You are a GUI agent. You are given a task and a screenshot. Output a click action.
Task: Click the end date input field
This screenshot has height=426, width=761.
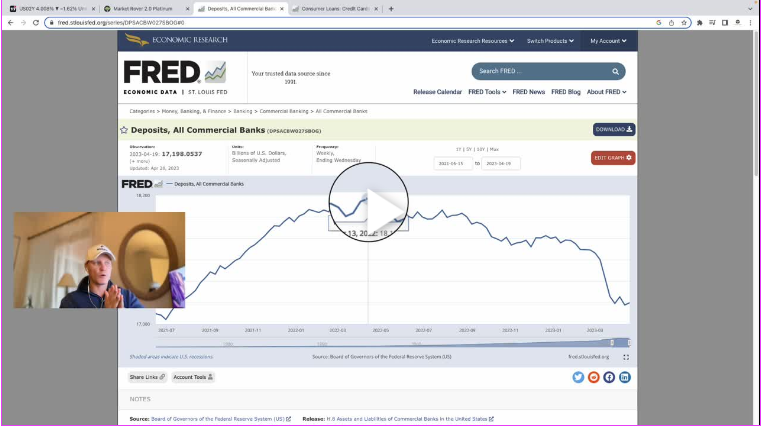[500, 164]
